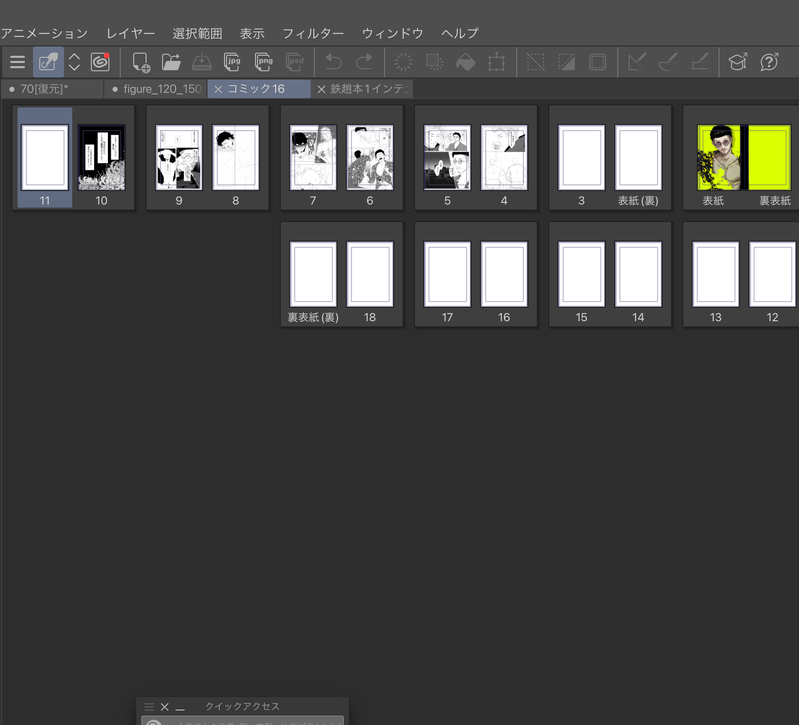This screenshot has height=725, width=799.
Task: Click the Undo arrow
Action: (x=333, y=62)
